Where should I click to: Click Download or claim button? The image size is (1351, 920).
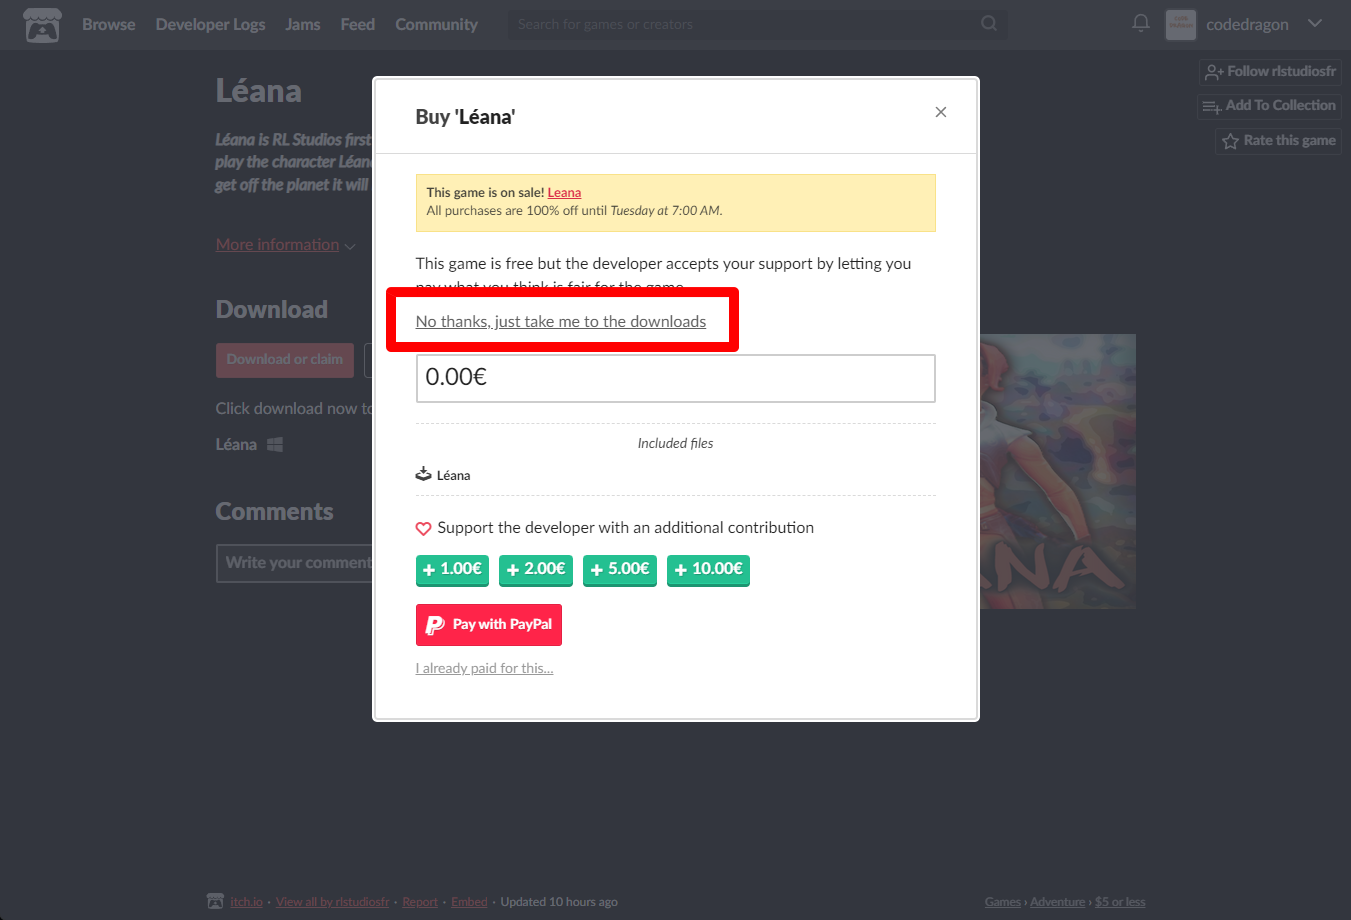[285, 360]
